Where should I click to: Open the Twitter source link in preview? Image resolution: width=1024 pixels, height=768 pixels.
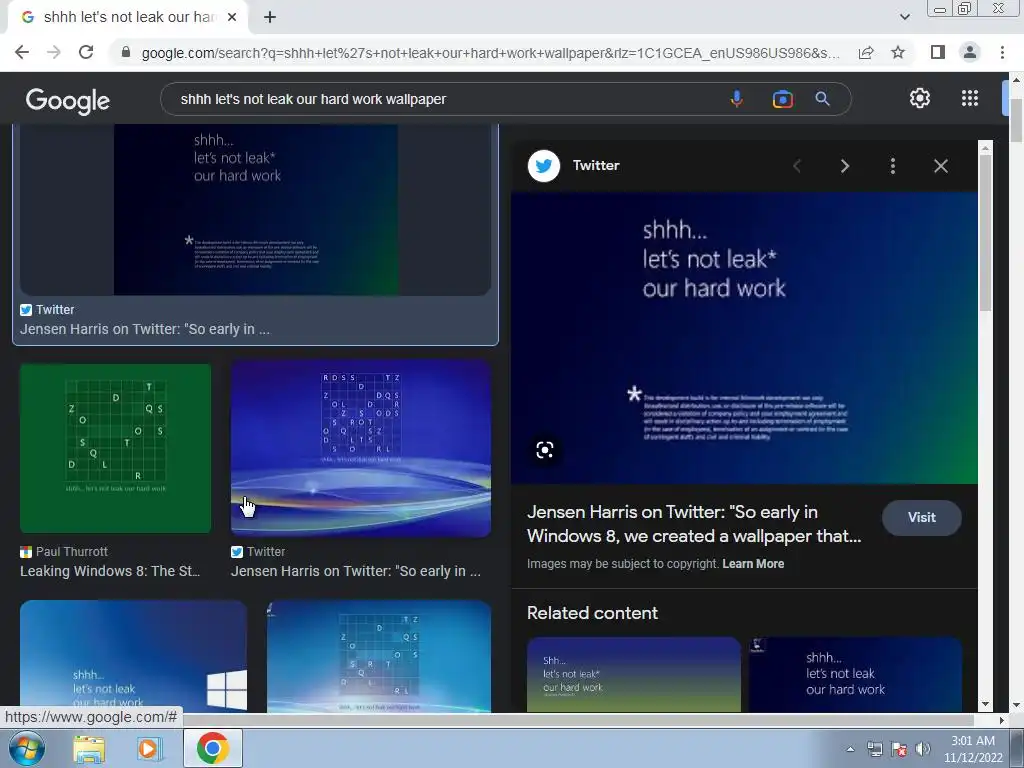coord(596,165)
